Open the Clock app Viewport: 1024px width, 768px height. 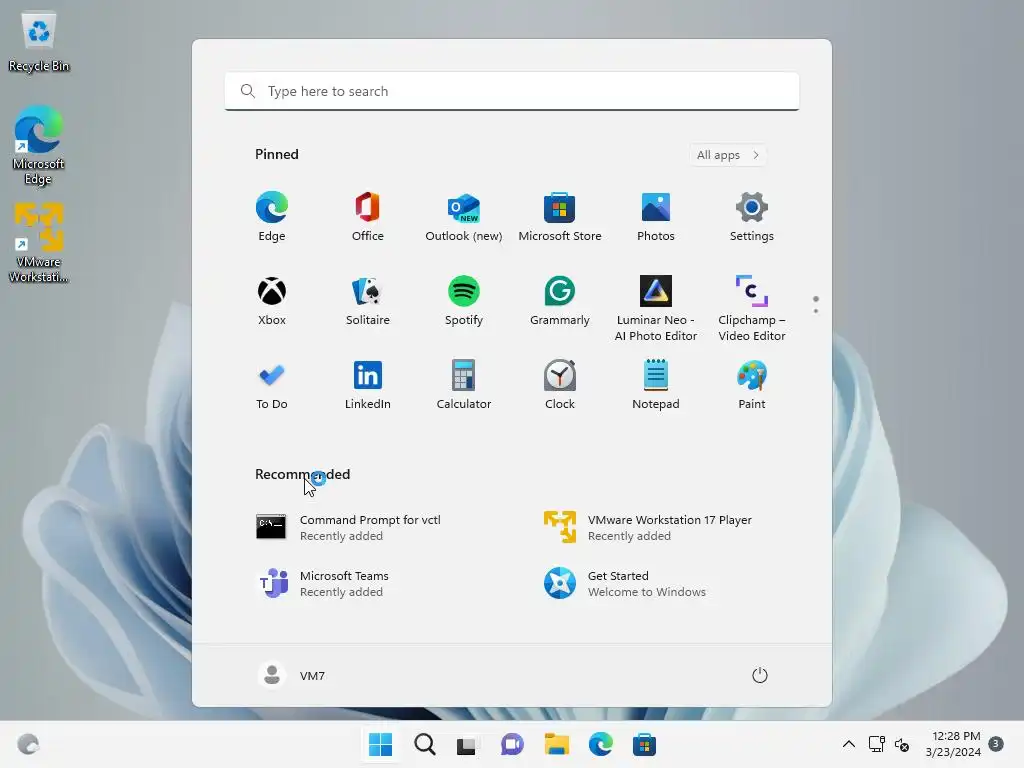click(560, 385)
